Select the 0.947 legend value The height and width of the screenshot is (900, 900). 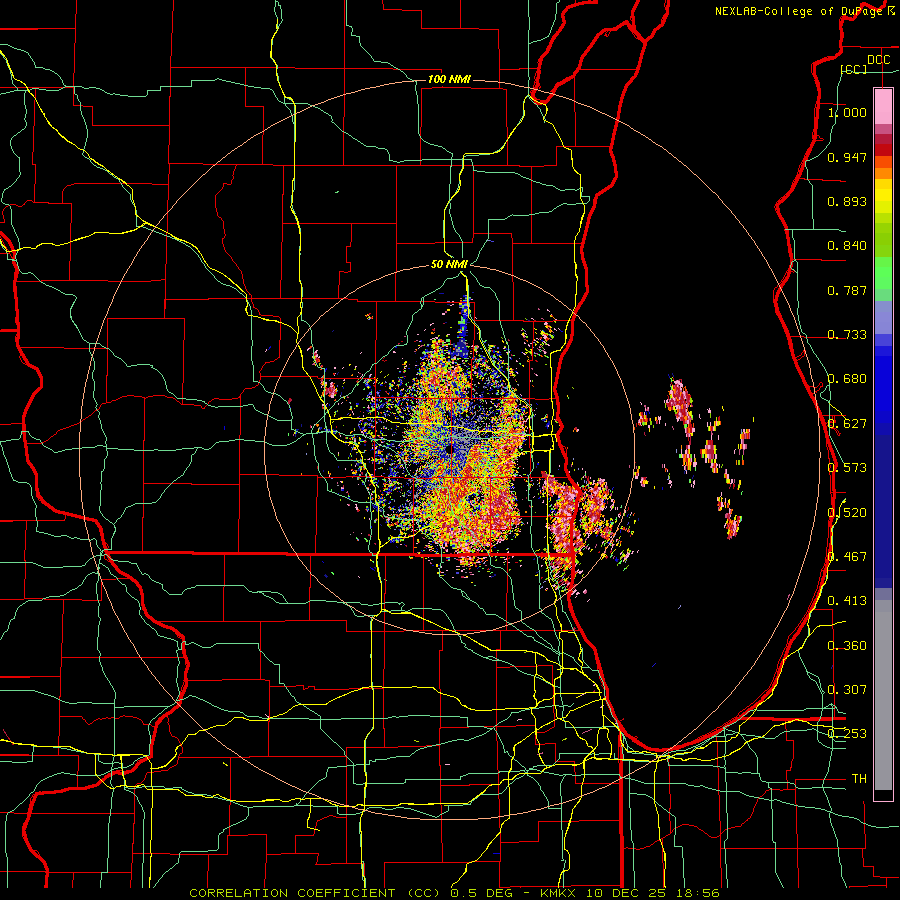[x=847, y=157]
